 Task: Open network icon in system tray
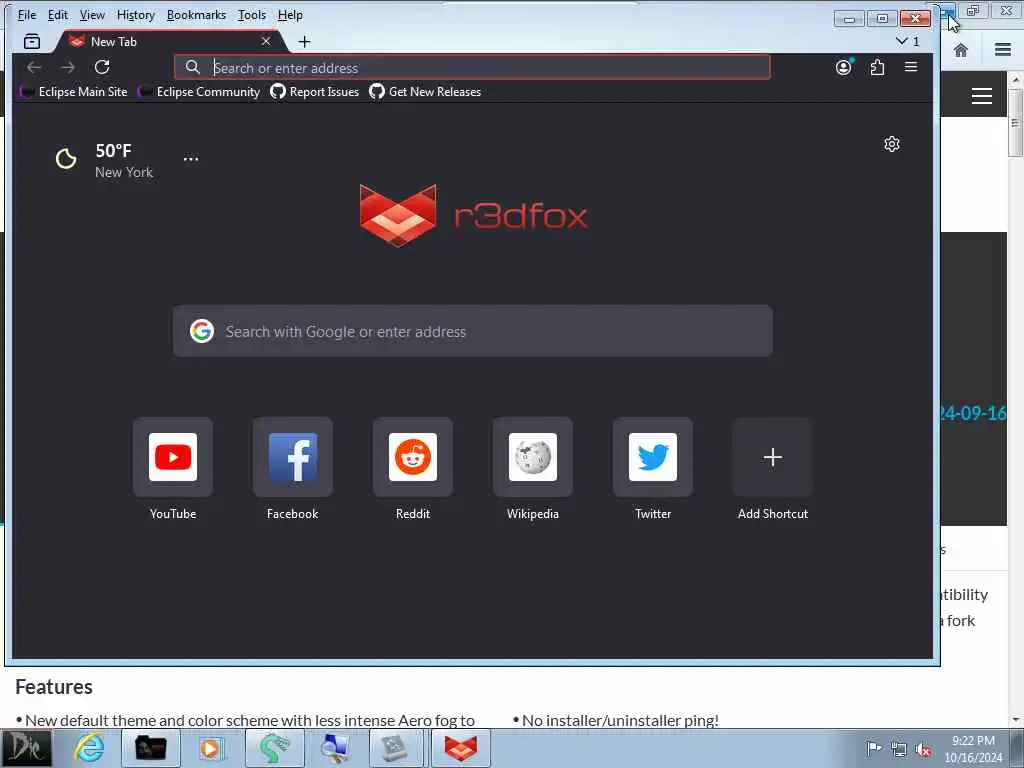pos(899,749)
